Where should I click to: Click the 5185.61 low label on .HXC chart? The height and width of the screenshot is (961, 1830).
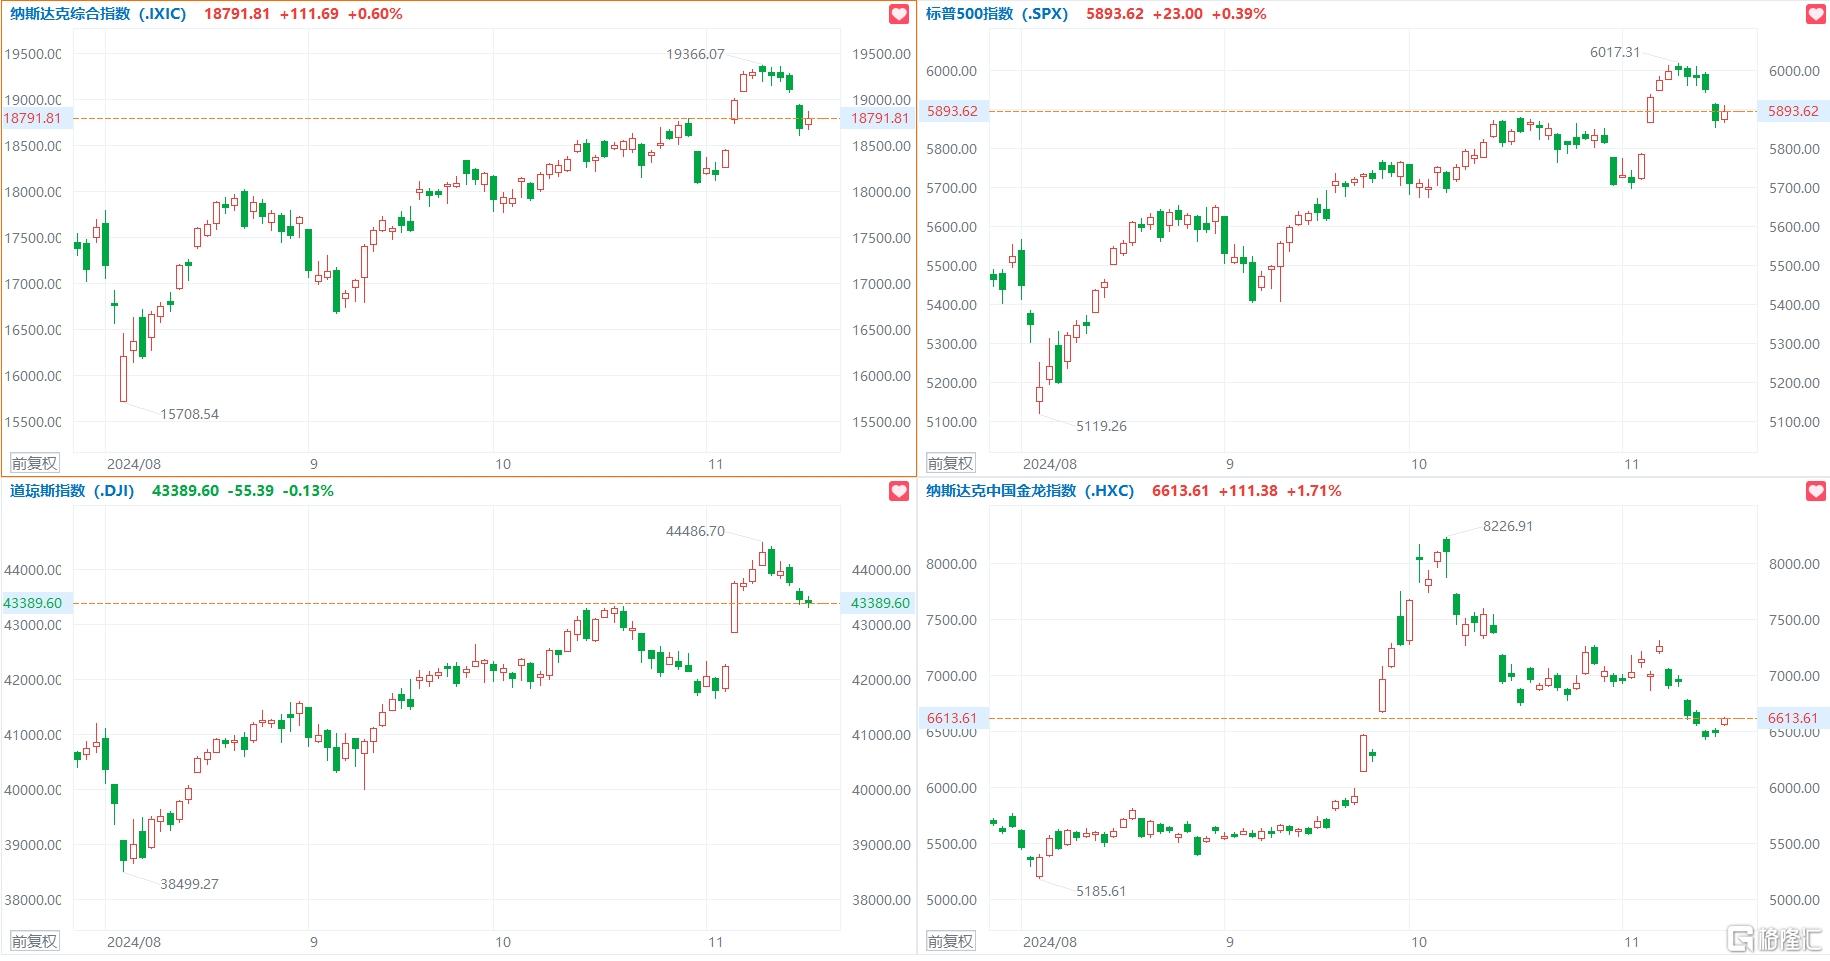[x=1101, y=891]
